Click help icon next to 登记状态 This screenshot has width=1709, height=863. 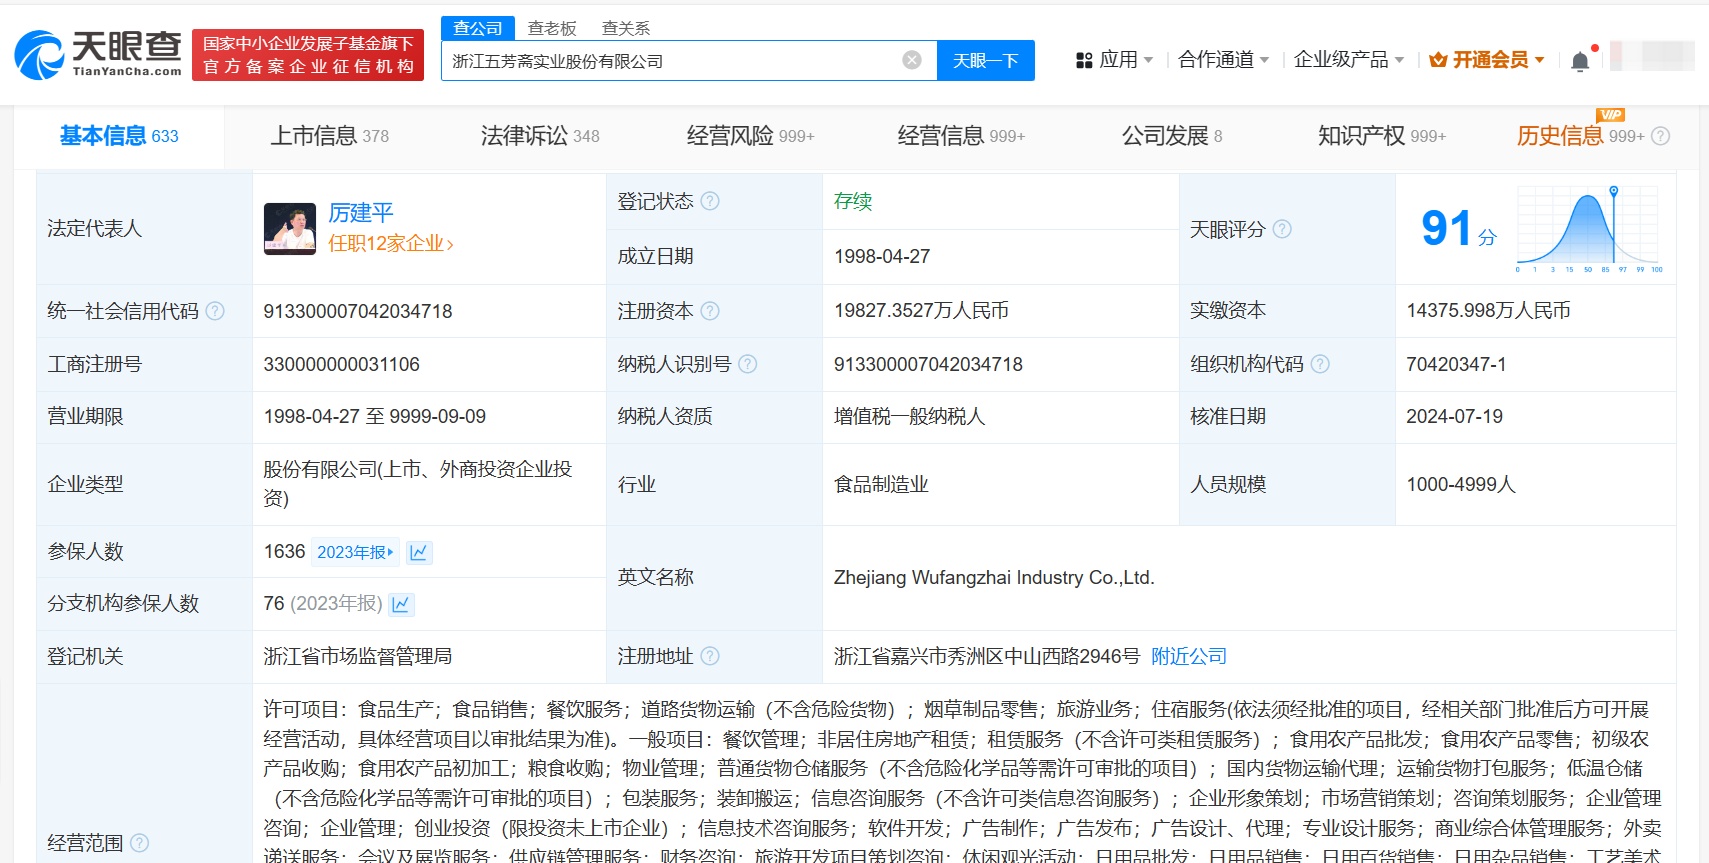click(710, 201)
